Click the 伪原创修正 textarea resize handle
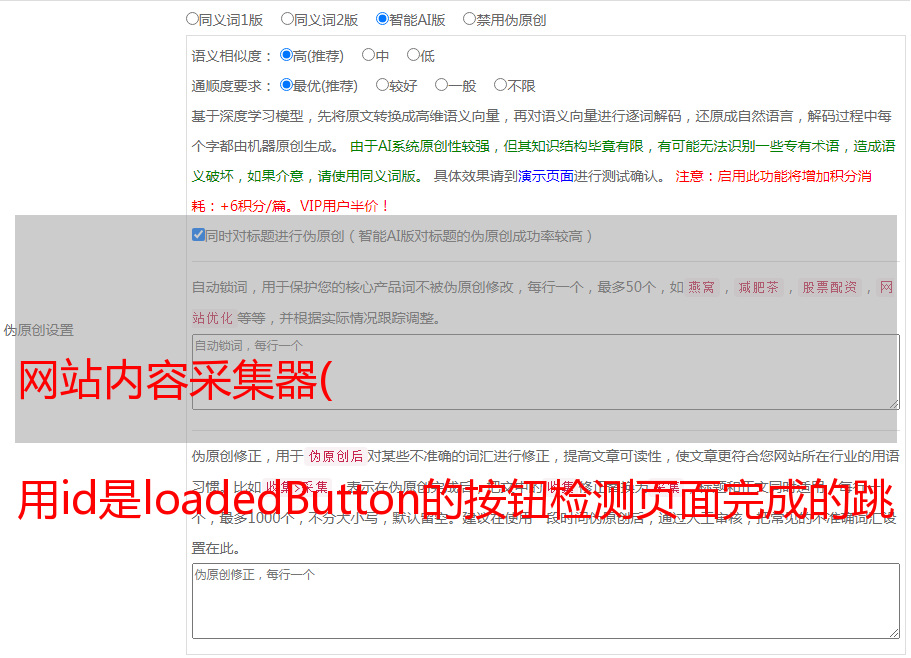 coord(894,632)
